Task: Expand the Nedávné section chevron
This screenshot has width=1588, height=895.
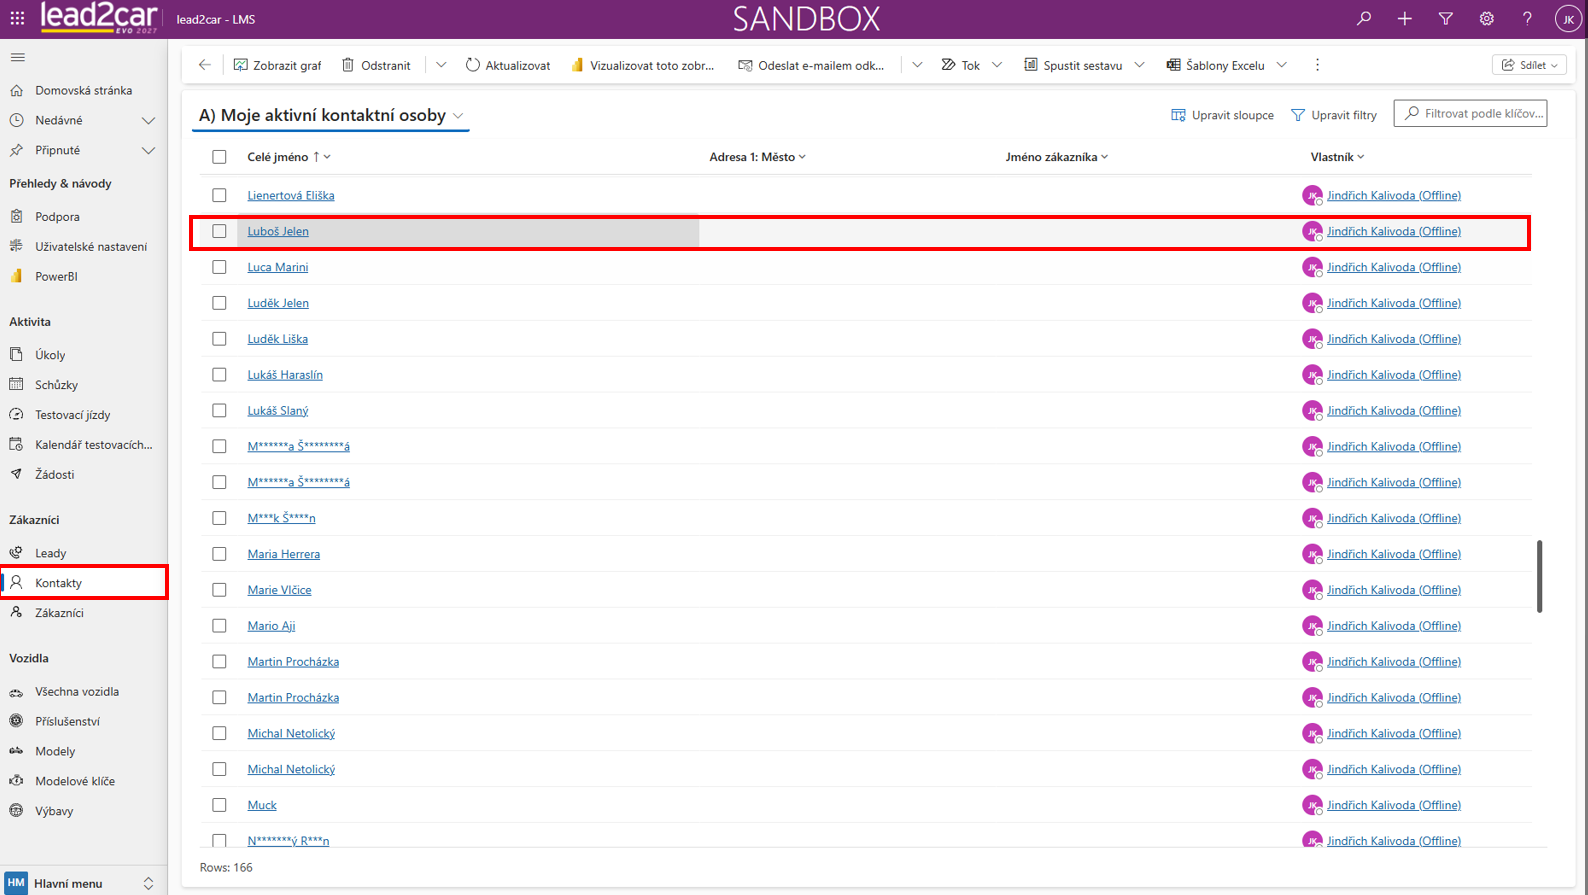Action: 148,121
